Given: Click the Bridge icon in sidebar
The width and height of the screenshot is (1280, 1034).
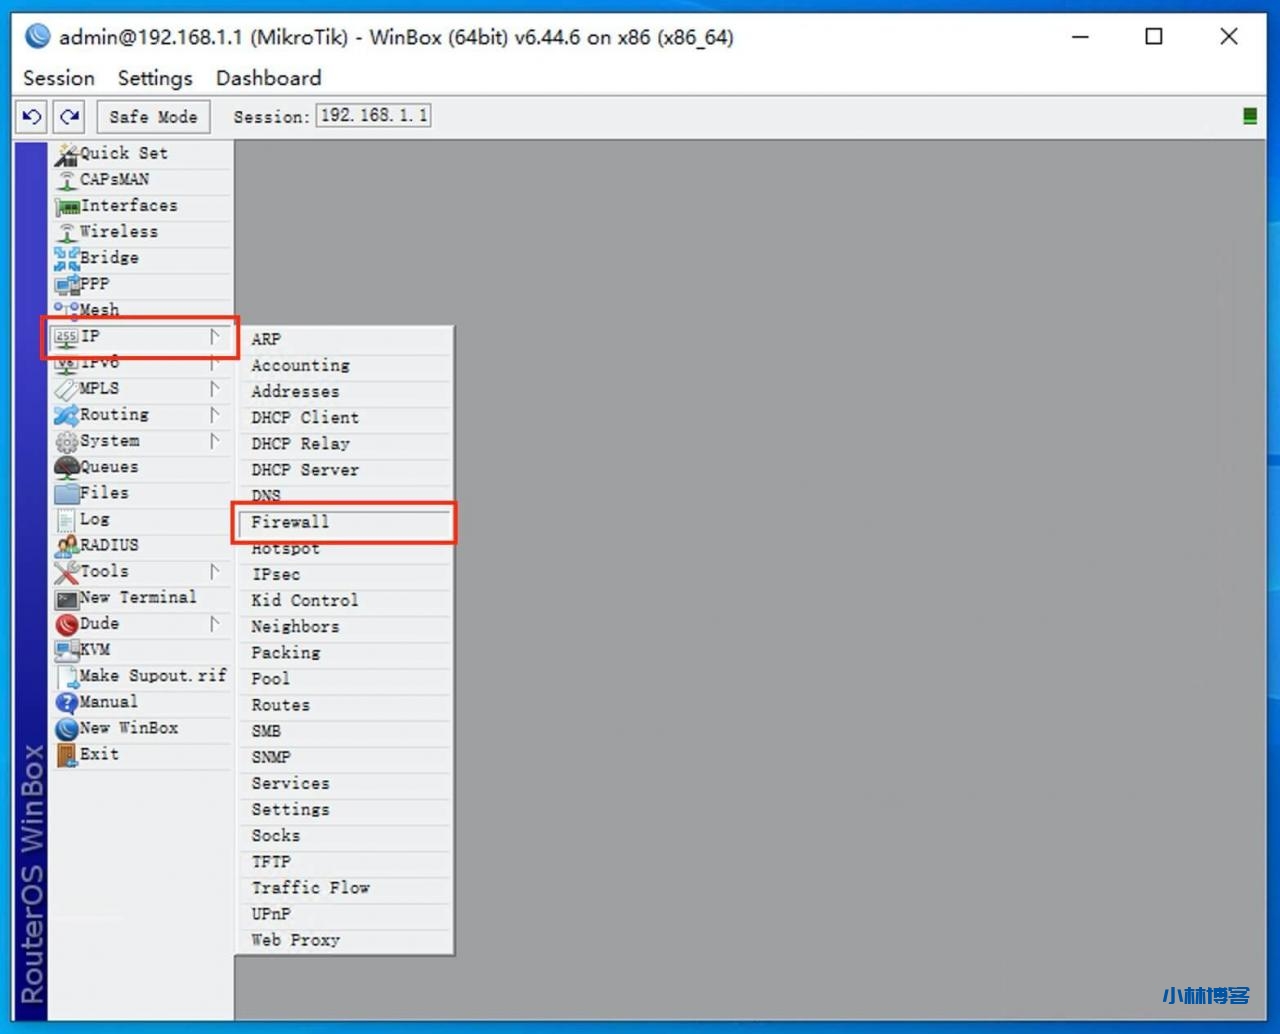Looking at the screenshot, I should coord(66,258).
